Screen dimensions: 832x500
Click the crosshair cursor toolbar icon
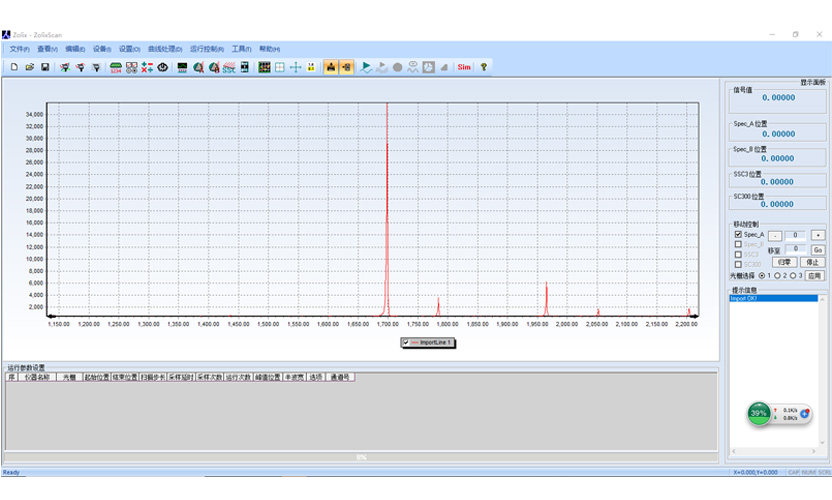[296, 67]
